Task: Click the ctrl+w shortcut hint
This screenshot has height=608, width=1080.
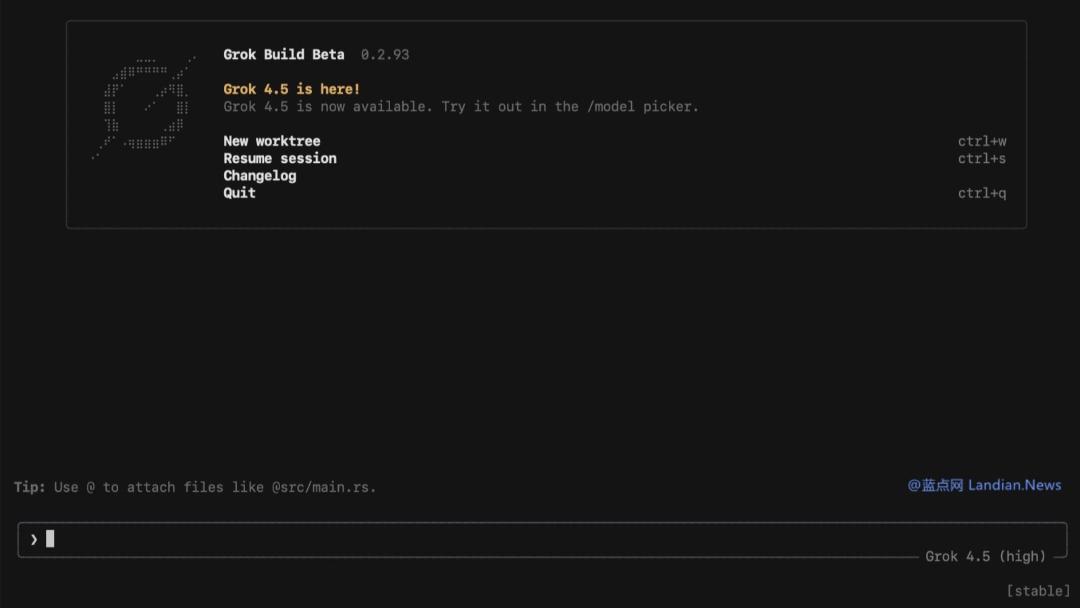Action: point(982,141)
